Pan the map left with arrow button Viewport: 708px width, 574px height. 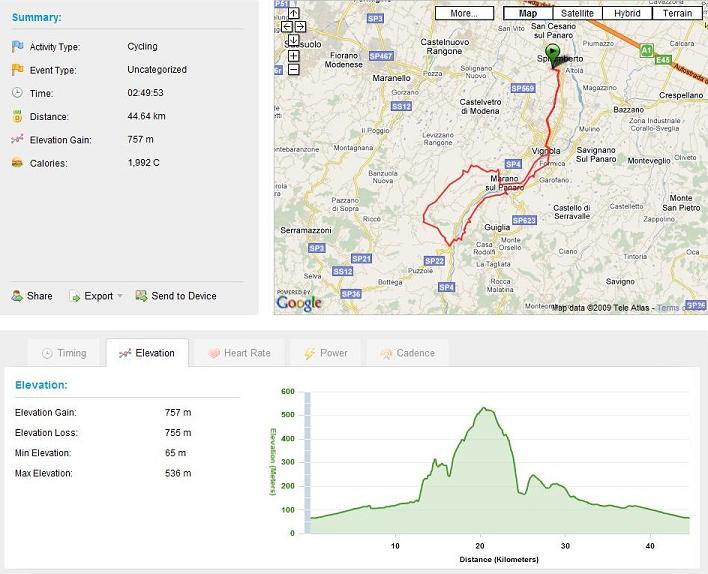click(287, 27)
